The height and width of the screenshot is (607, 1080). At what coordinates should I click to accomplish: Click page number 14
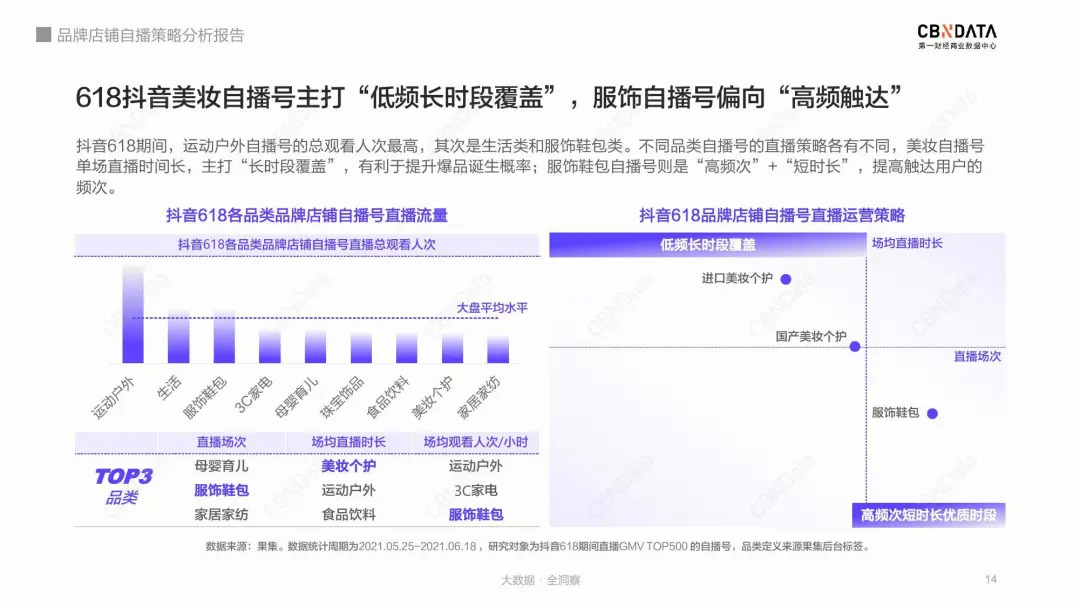(x=990, y=579)
